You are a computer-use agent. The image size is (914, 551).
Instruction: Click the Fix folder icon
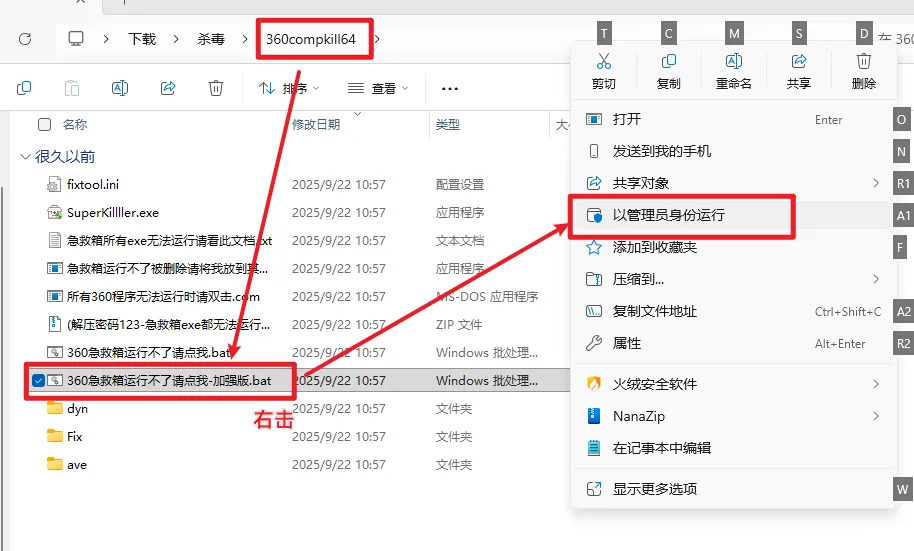(55, 436)
